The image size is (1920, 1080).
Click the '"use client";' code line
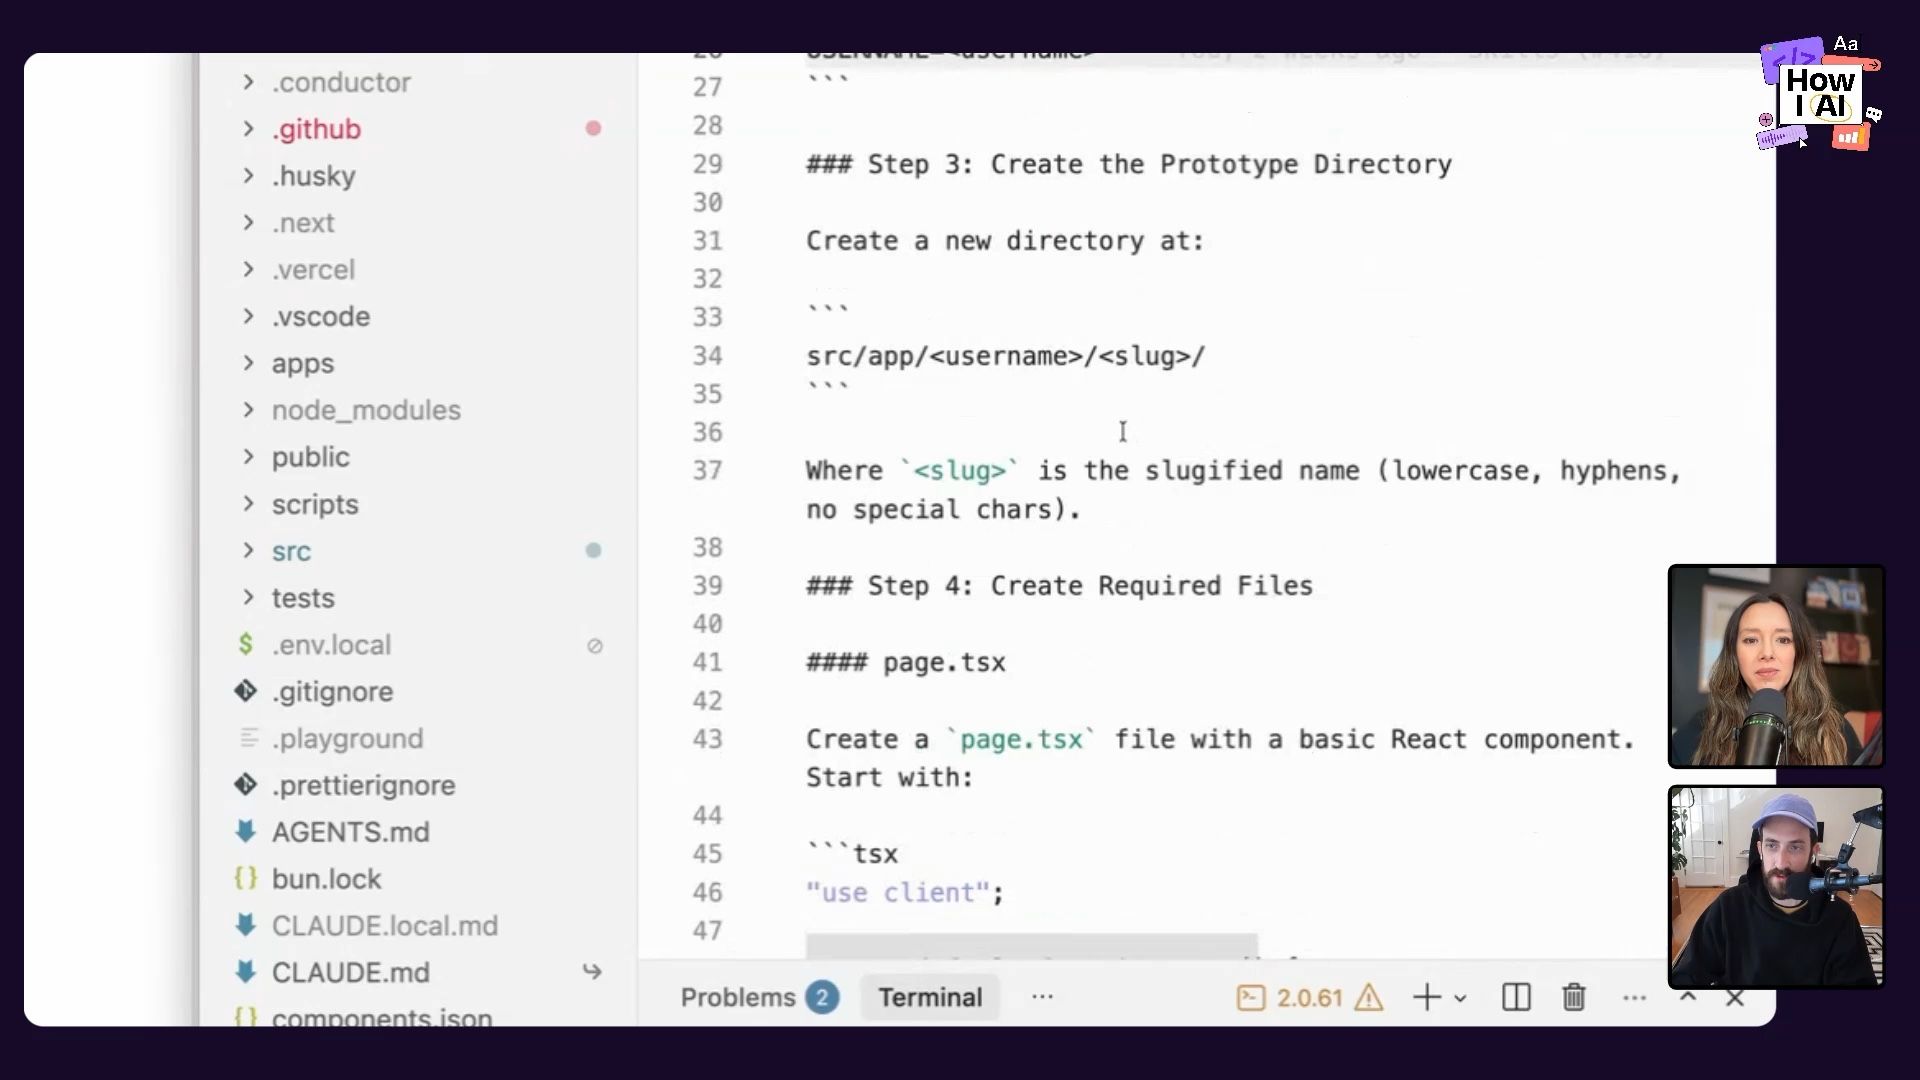tap(905, 892)
